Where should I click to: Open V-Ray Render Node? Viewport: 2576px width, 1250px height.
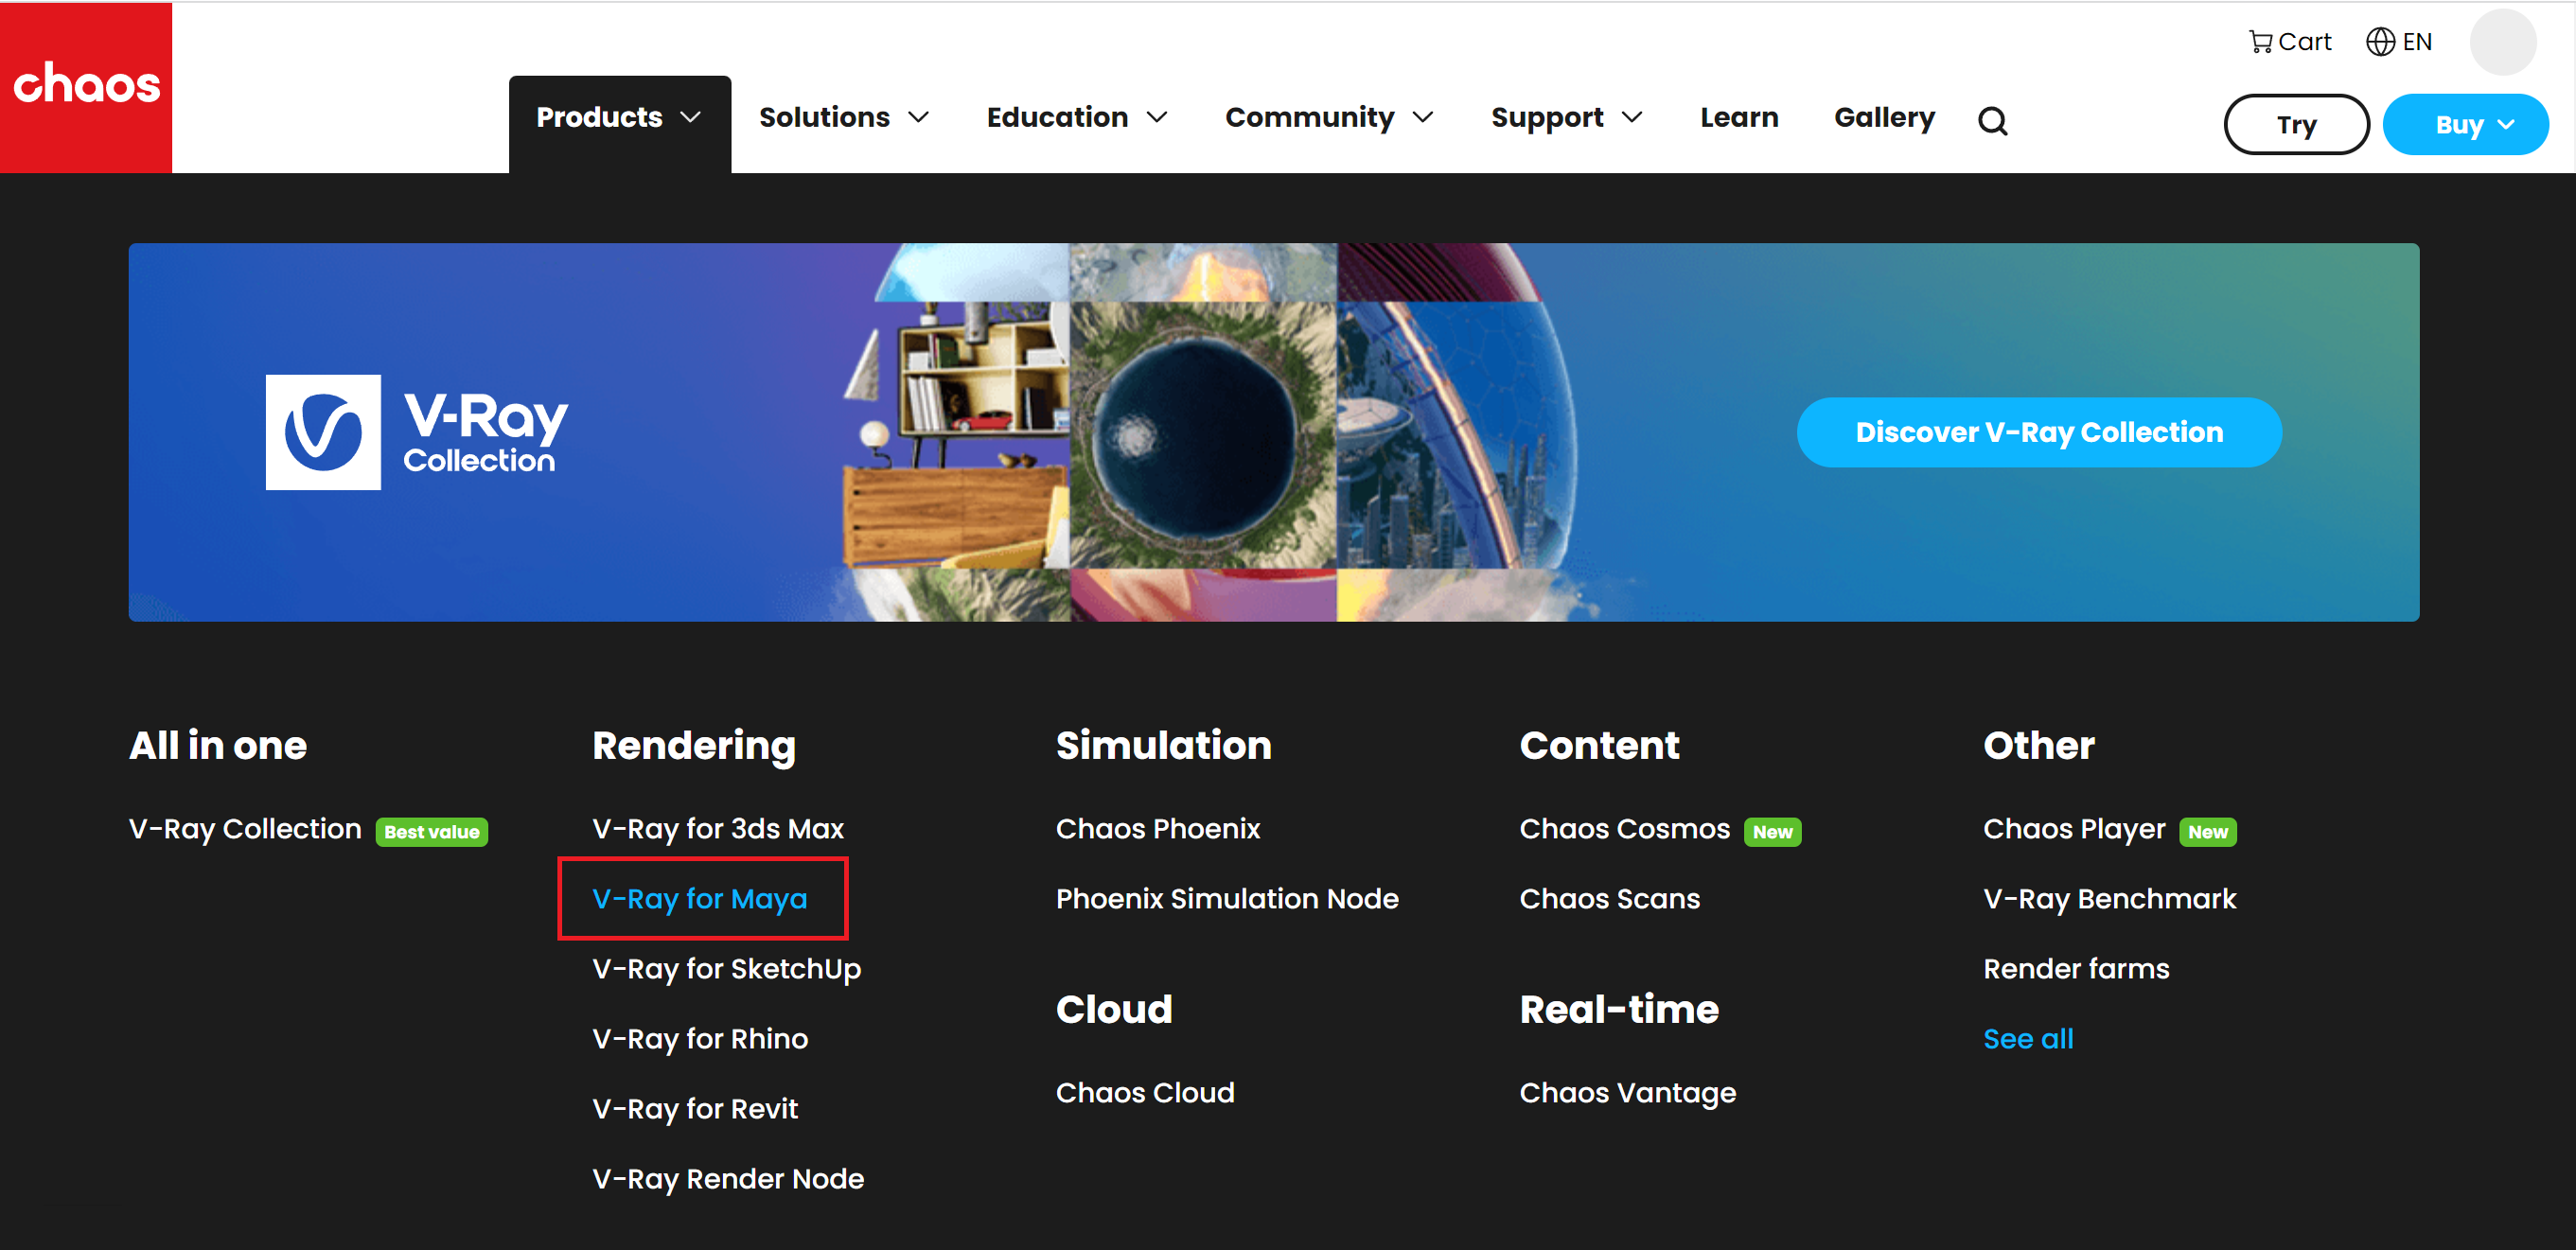[728, 1179]
